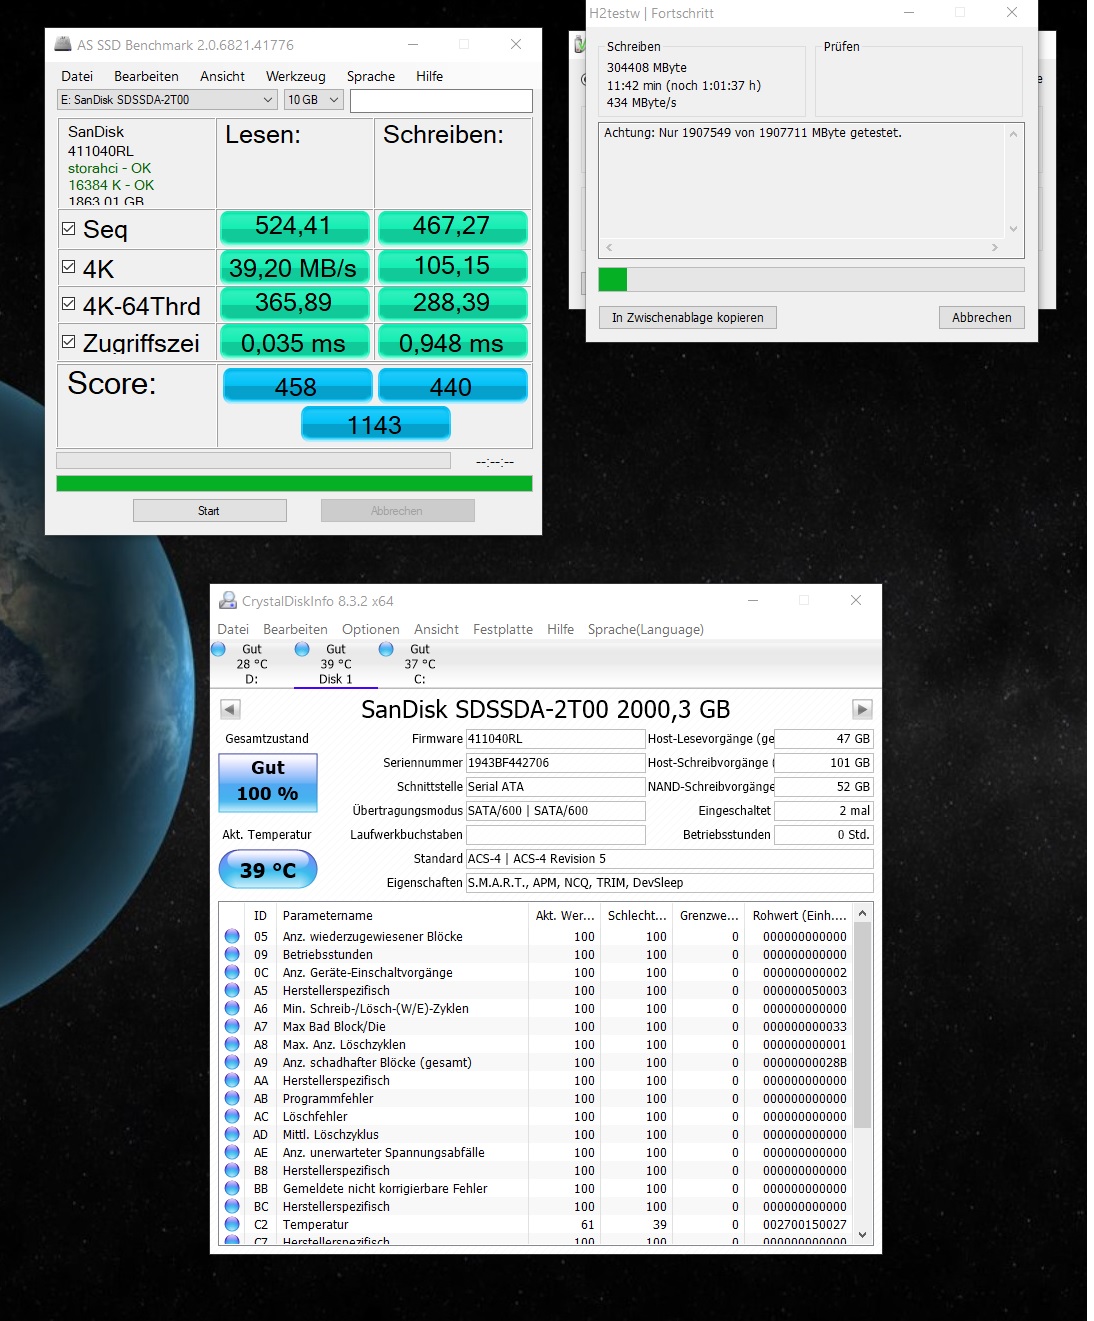Click the Rohwert column header
The image size is (1094, 1321).
(800, 915)
